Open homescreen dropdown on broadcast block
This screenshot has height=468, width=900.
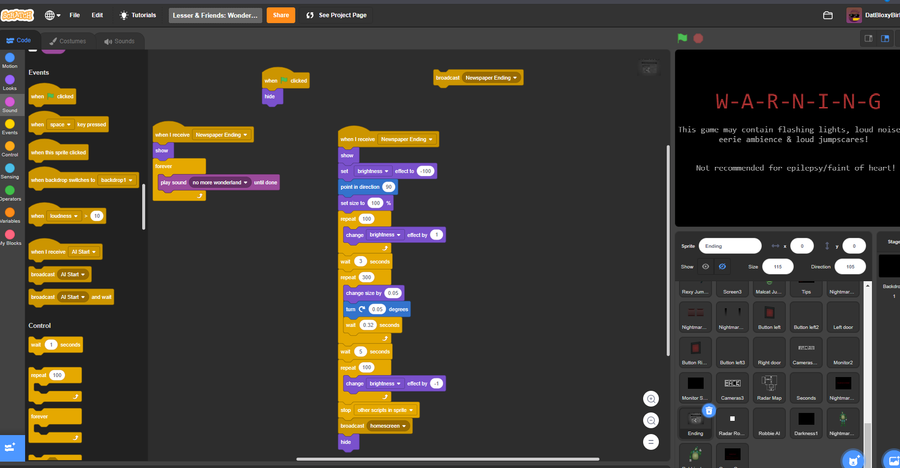388,426
